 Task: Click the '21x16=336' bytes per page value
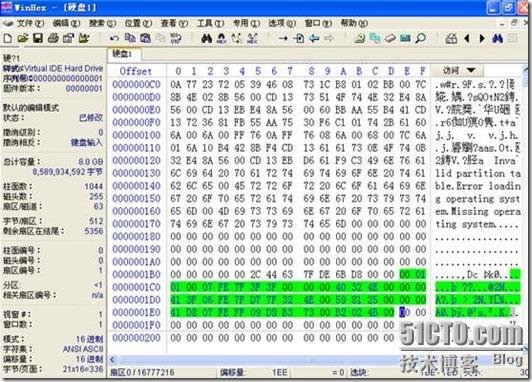pyautogui.click(x=83, y=369)
